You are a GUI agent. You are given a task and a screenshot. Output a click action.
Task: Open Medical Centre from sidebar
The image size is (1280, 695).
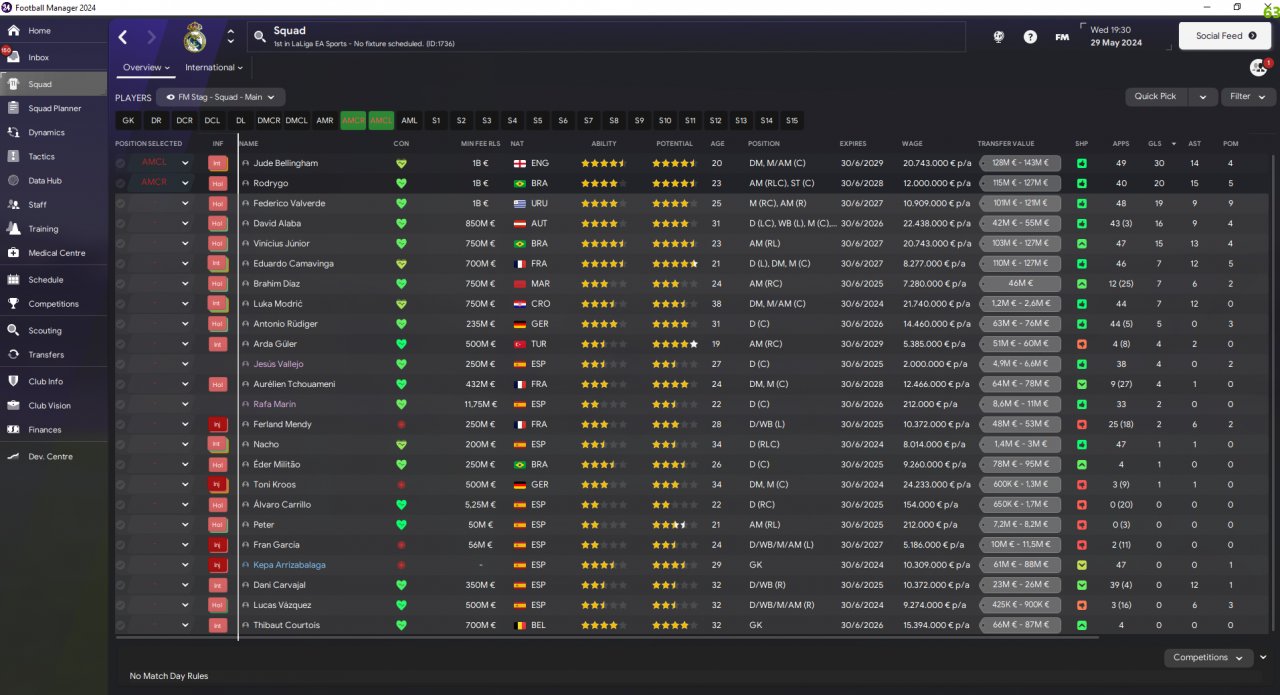pyautogui.click(x=54, y=253)
